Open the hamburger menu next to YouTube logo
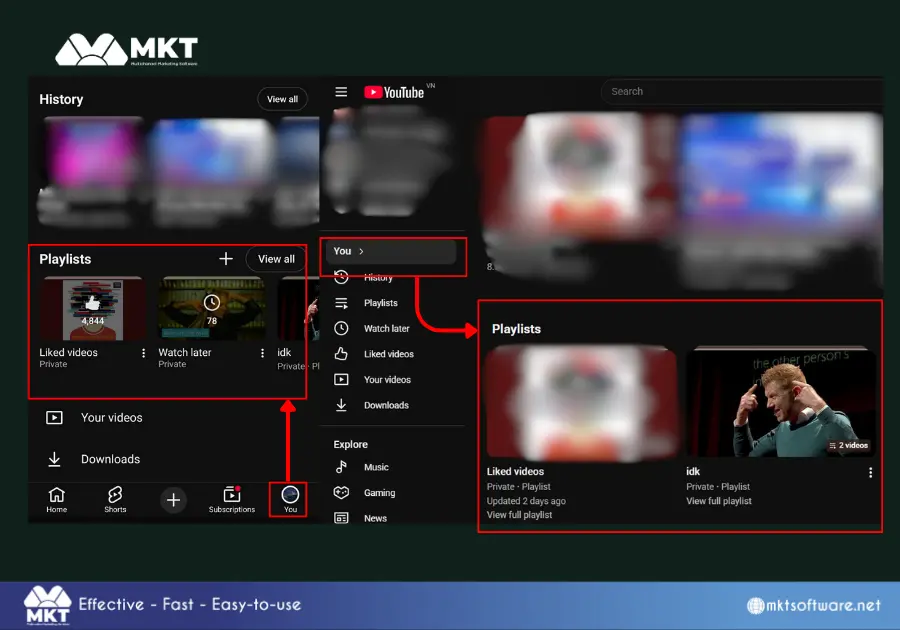 pyautogui.click(x=341, y=92)
